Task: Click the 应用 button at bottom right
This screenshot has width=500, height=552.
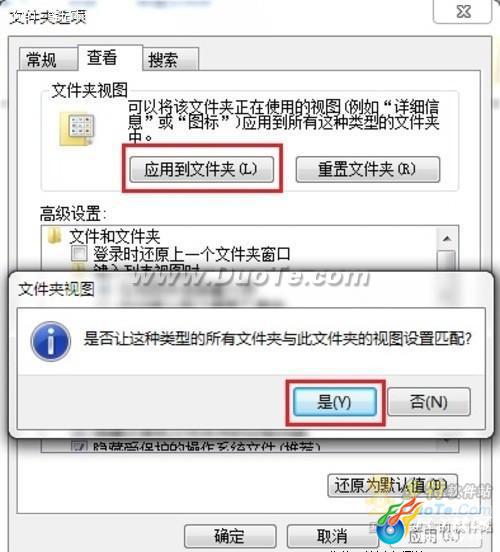Action: (x=435, y=536)
